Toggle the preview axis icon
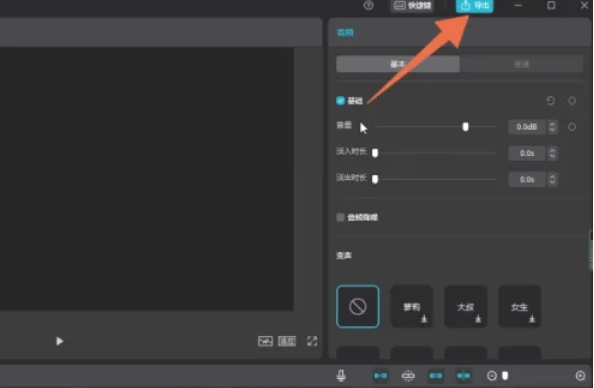The width and height of the screenshot is (594, 388). tap(463, 375)
